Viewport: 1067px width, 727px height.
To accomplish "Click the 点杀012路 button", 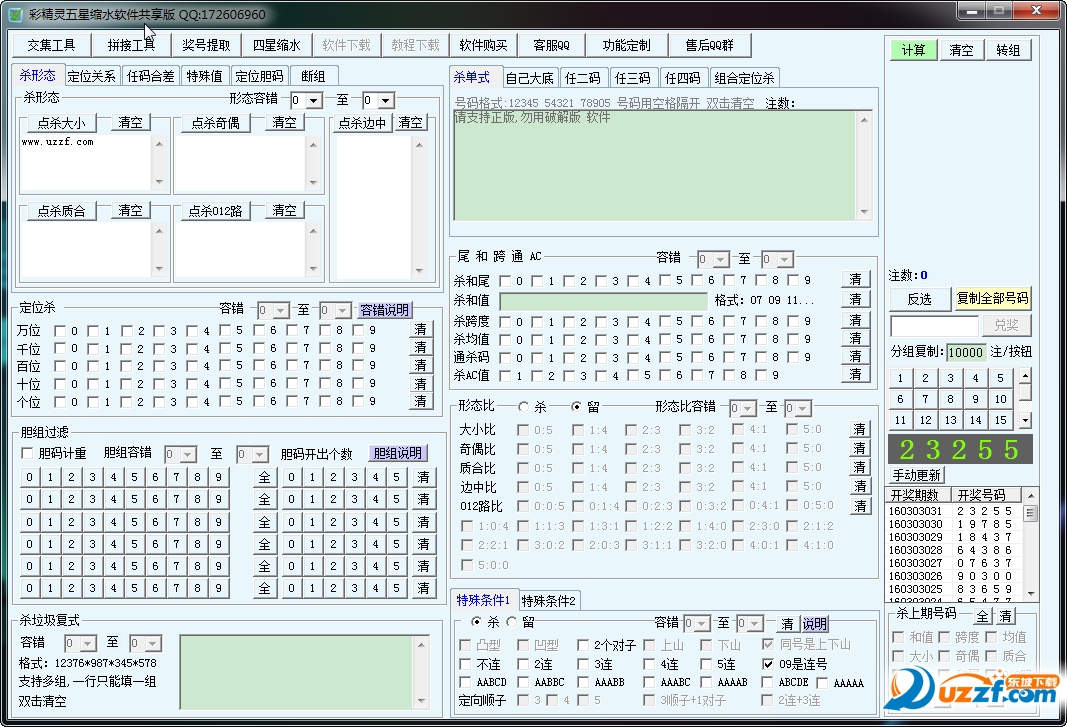I will pyautogui.click(x=215, y=211).
